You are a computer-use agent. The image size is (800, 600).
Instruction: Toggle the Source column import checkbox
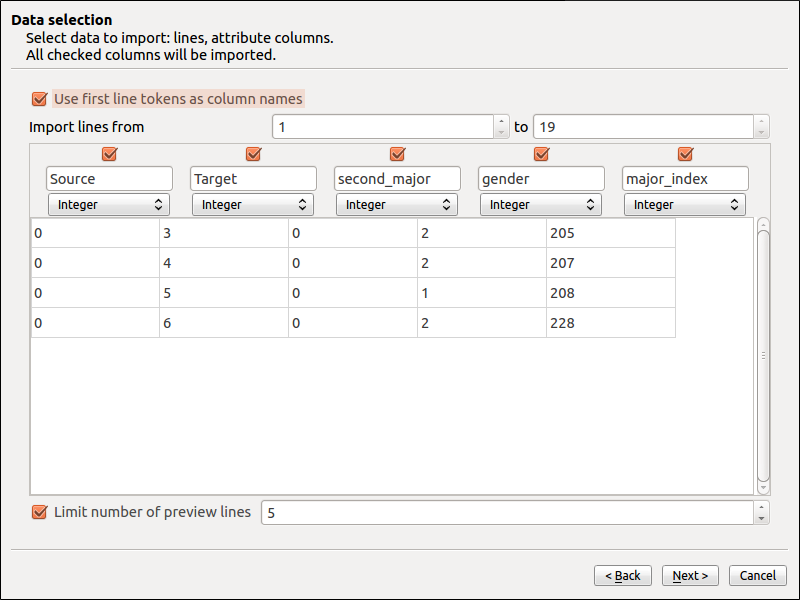pos(109,154)
